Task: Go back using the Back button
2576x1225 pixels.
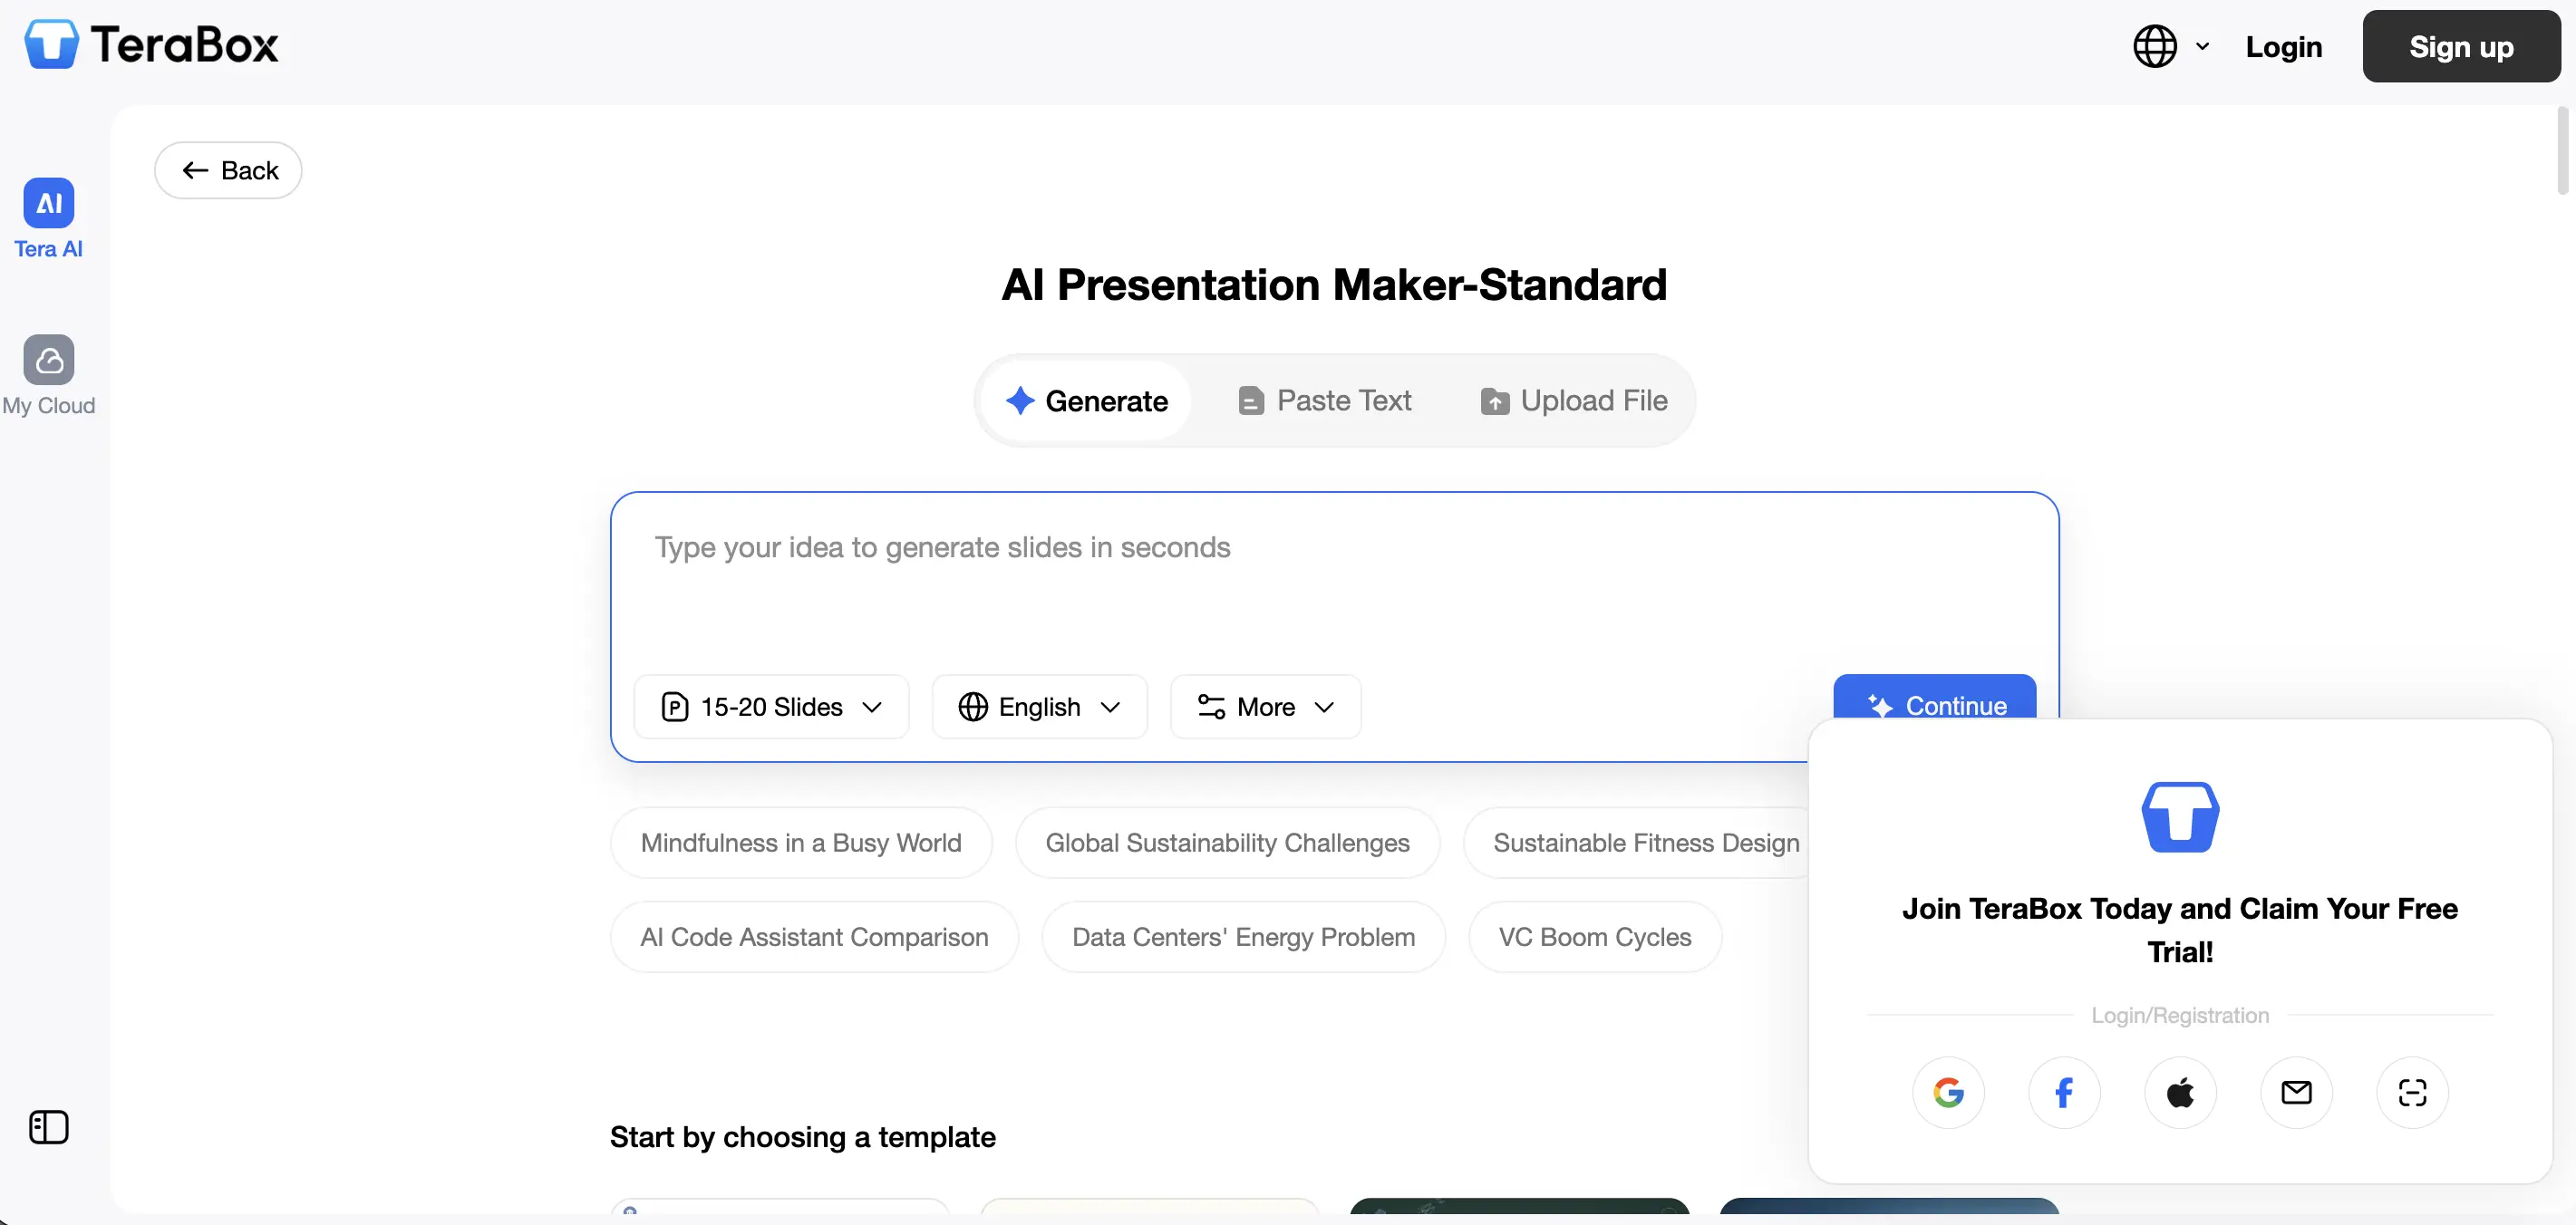Action: tap(228, 170)
